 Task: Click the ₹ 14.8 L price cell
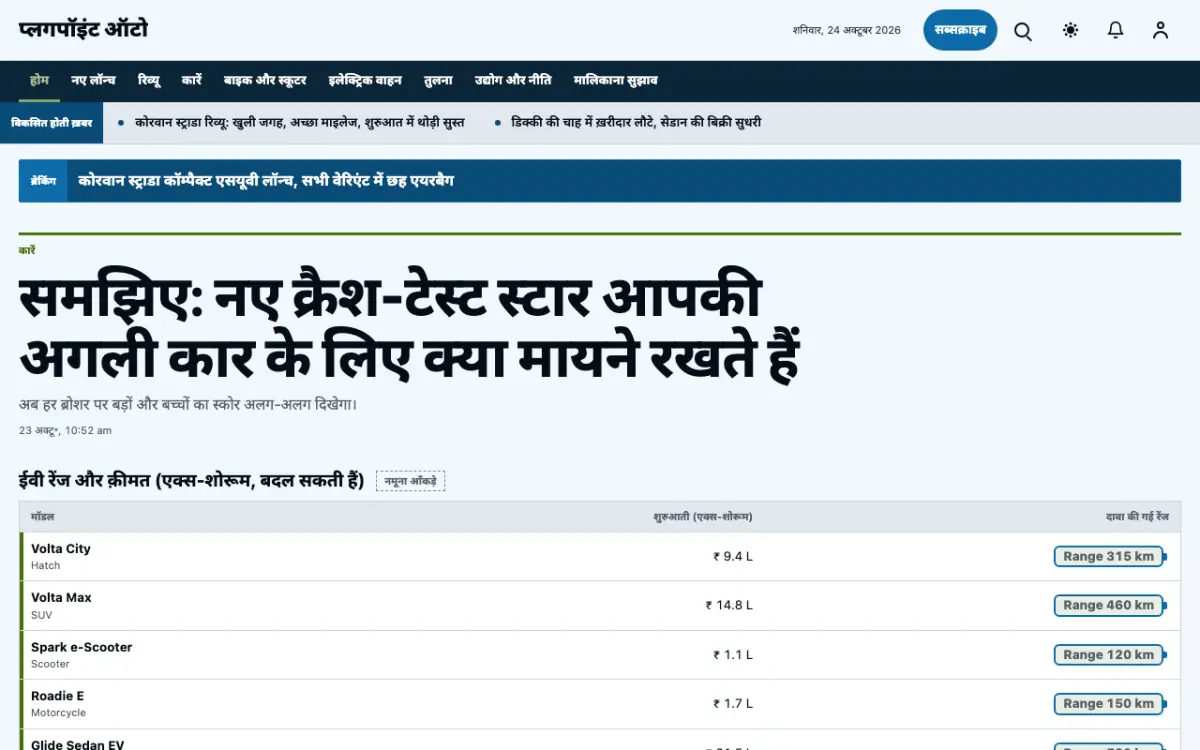729,605
